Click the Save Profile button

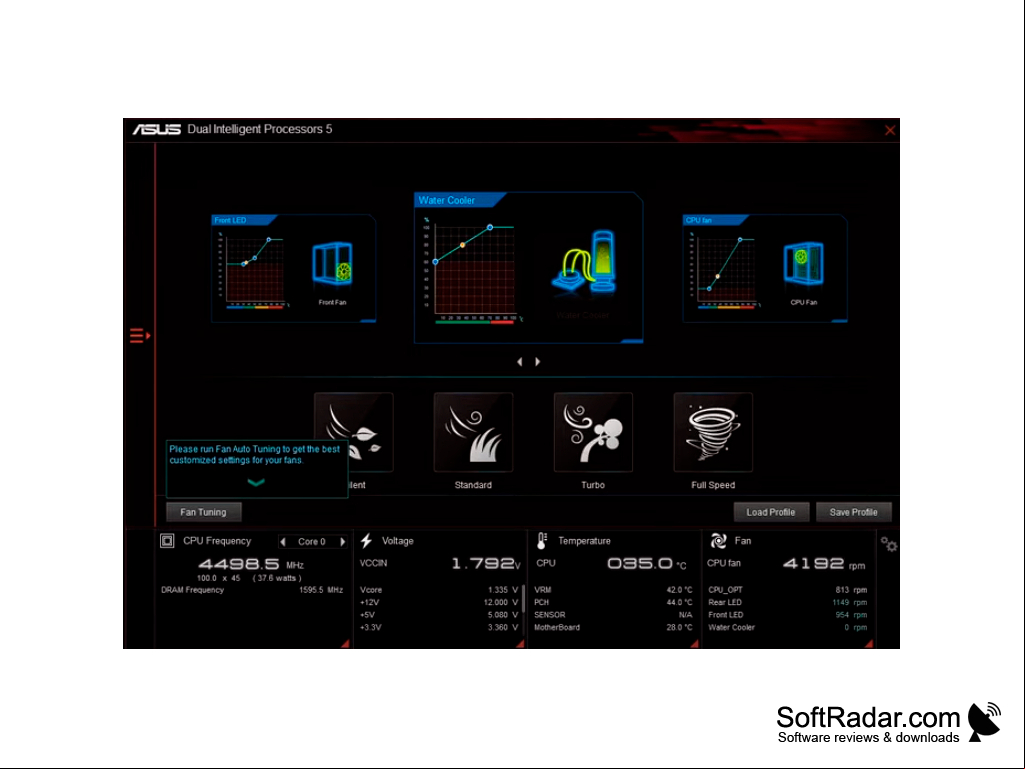(853, 512)
